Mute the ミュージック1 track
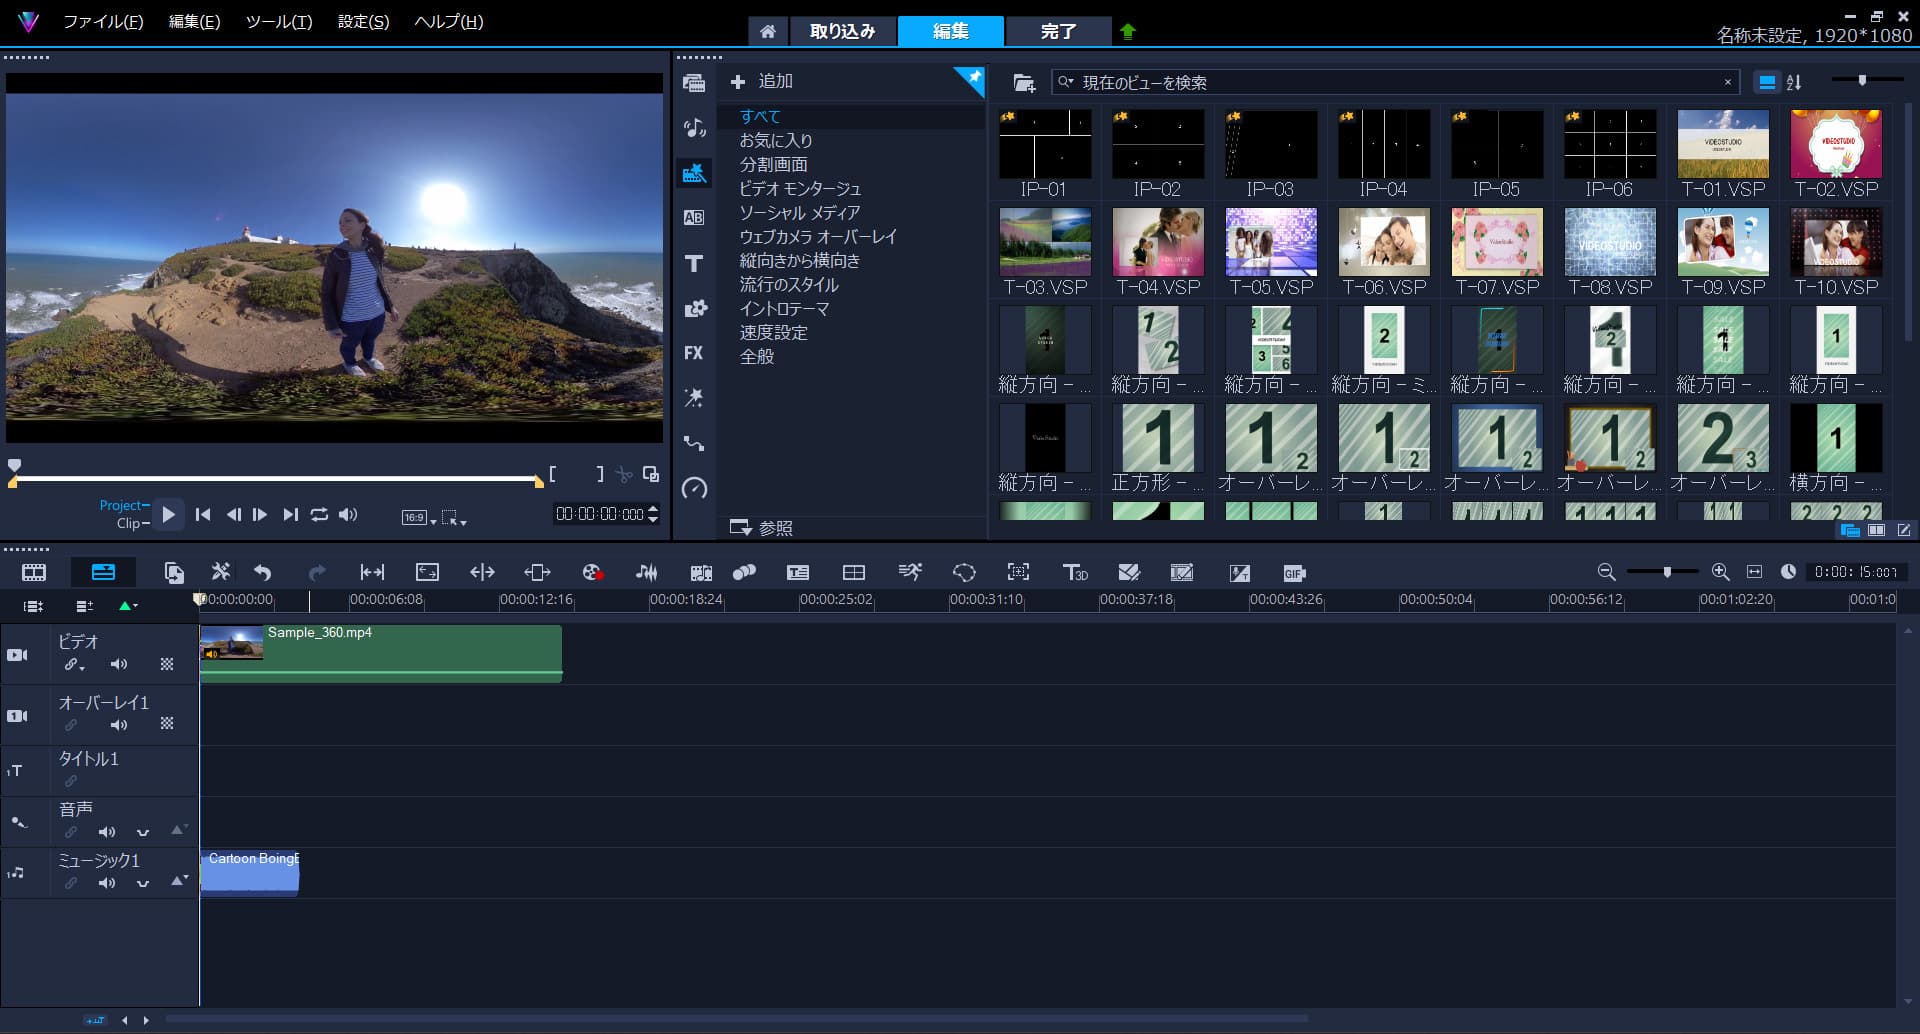This screenshot has height=1034, width=1920. pos(107,883)
